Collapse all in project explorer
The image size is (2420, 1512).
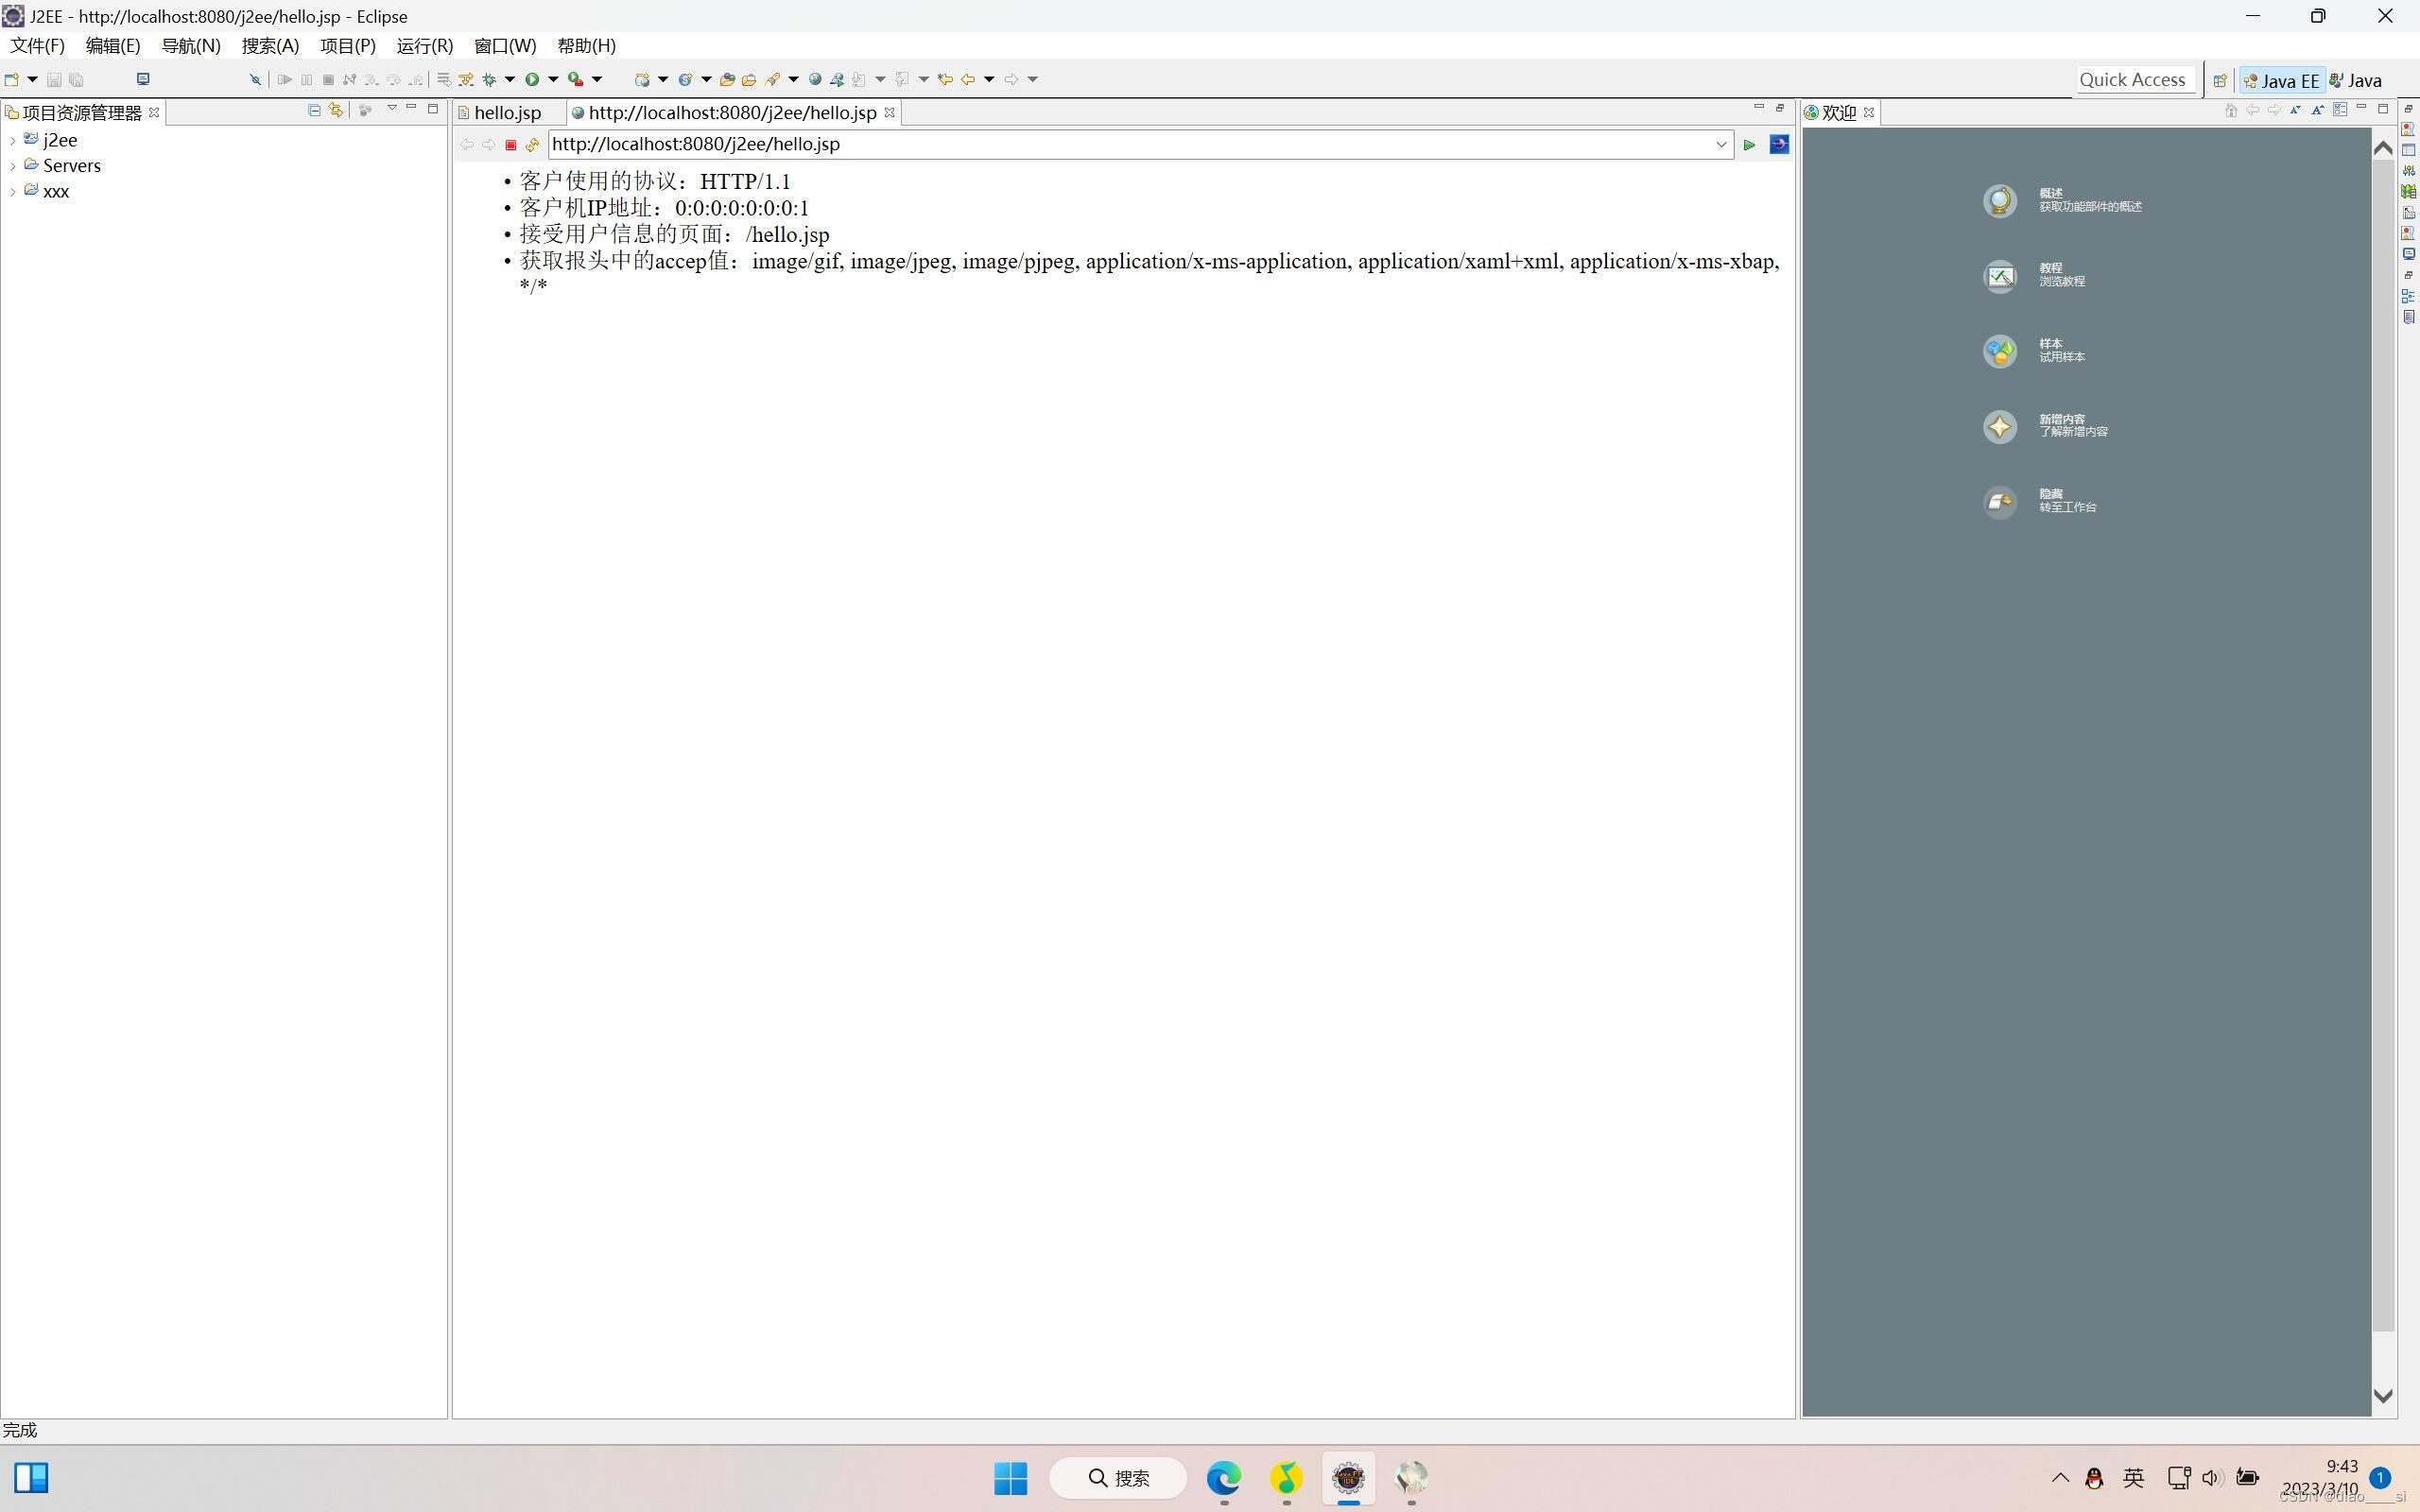tap(314, 110)
